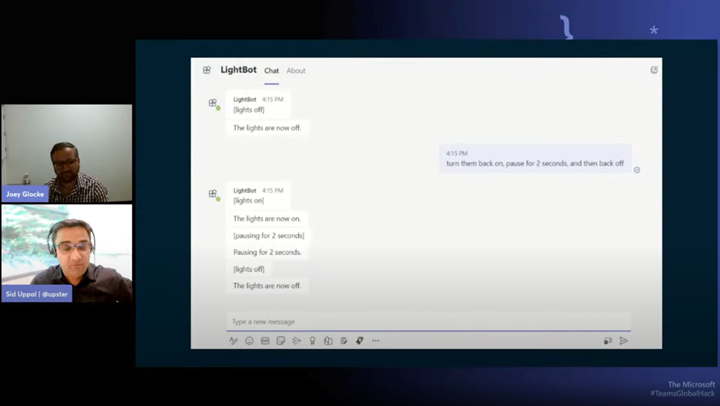Click the Stream share icon in compose toolbar
Viewport: 720px width, 406px height.
click(297, 341)
